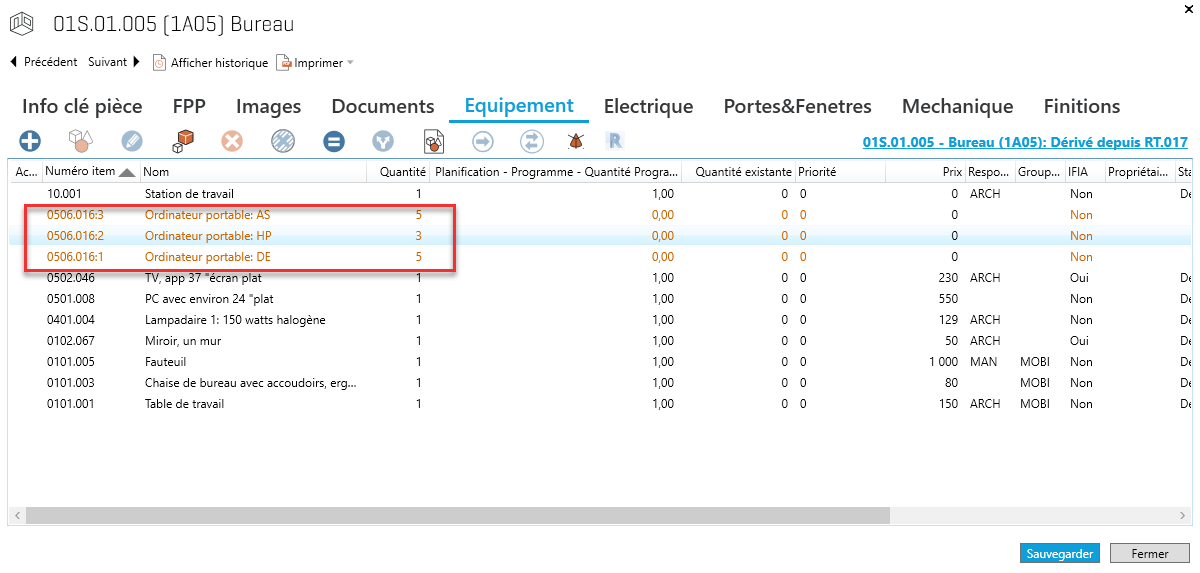The image size is (1200, 573).
Task: Click the pencil edit icon in toolbar
Action: 132,141
